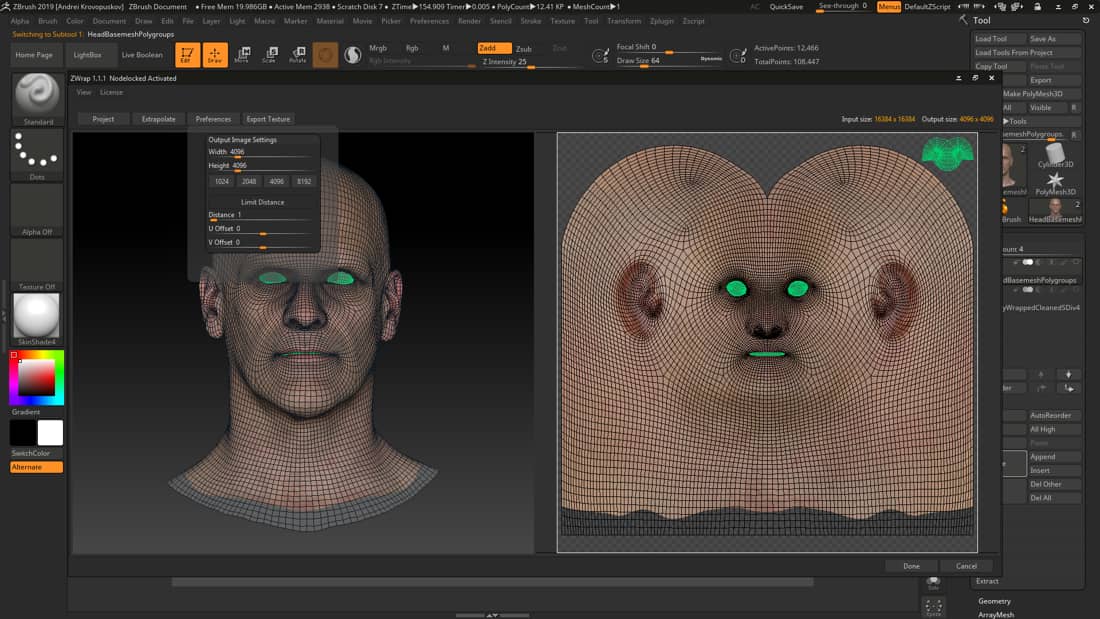
Task: Click Project button in ZWrap
Action: [x=103, y=119]
